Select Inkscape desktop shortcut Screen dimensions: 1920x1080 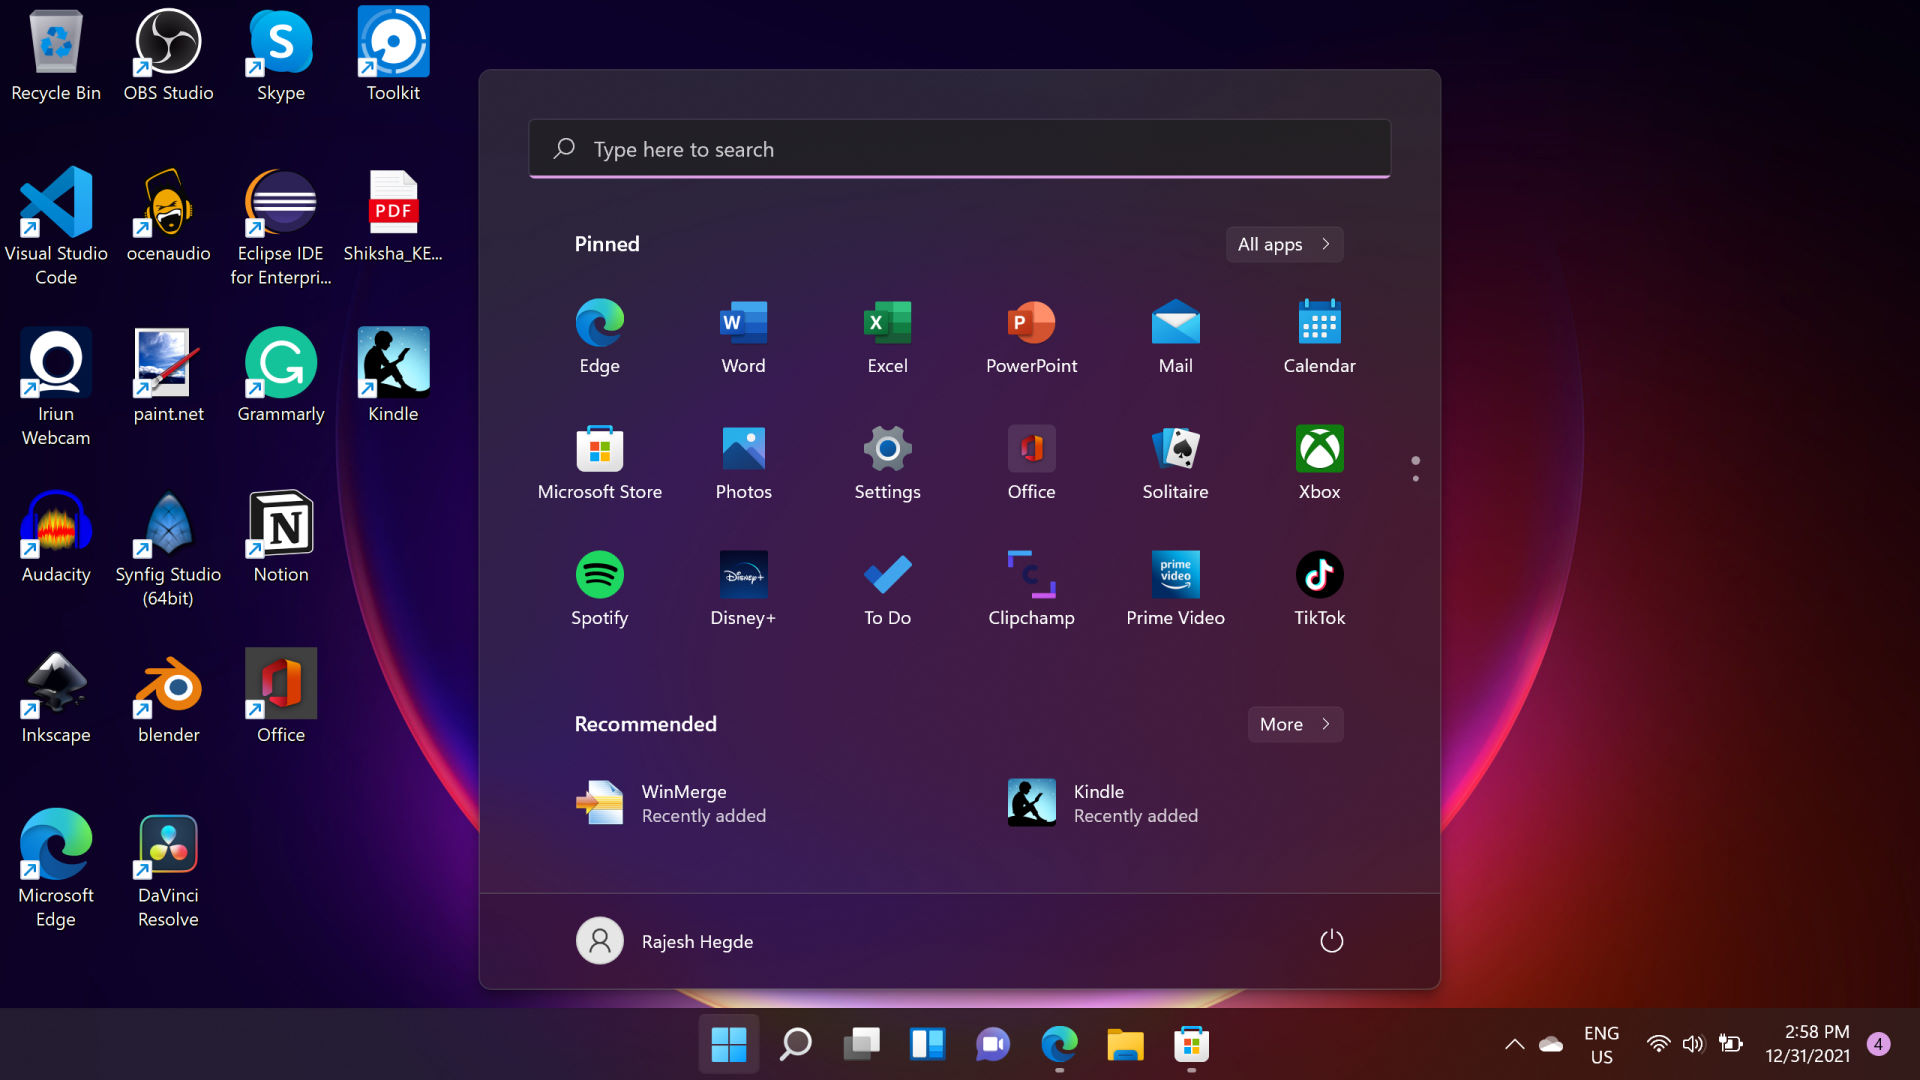pyautogui.click(x=56, y=698)
